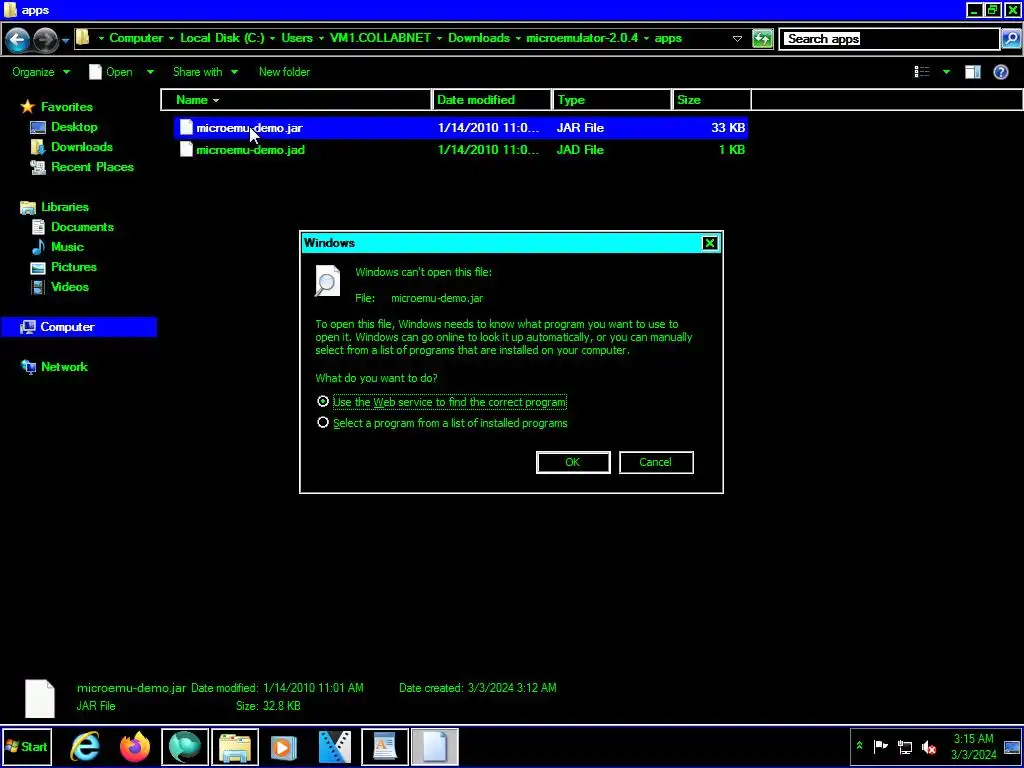Open Videos library
This screenshot has height=768, width=1024.
coord(70,287)
